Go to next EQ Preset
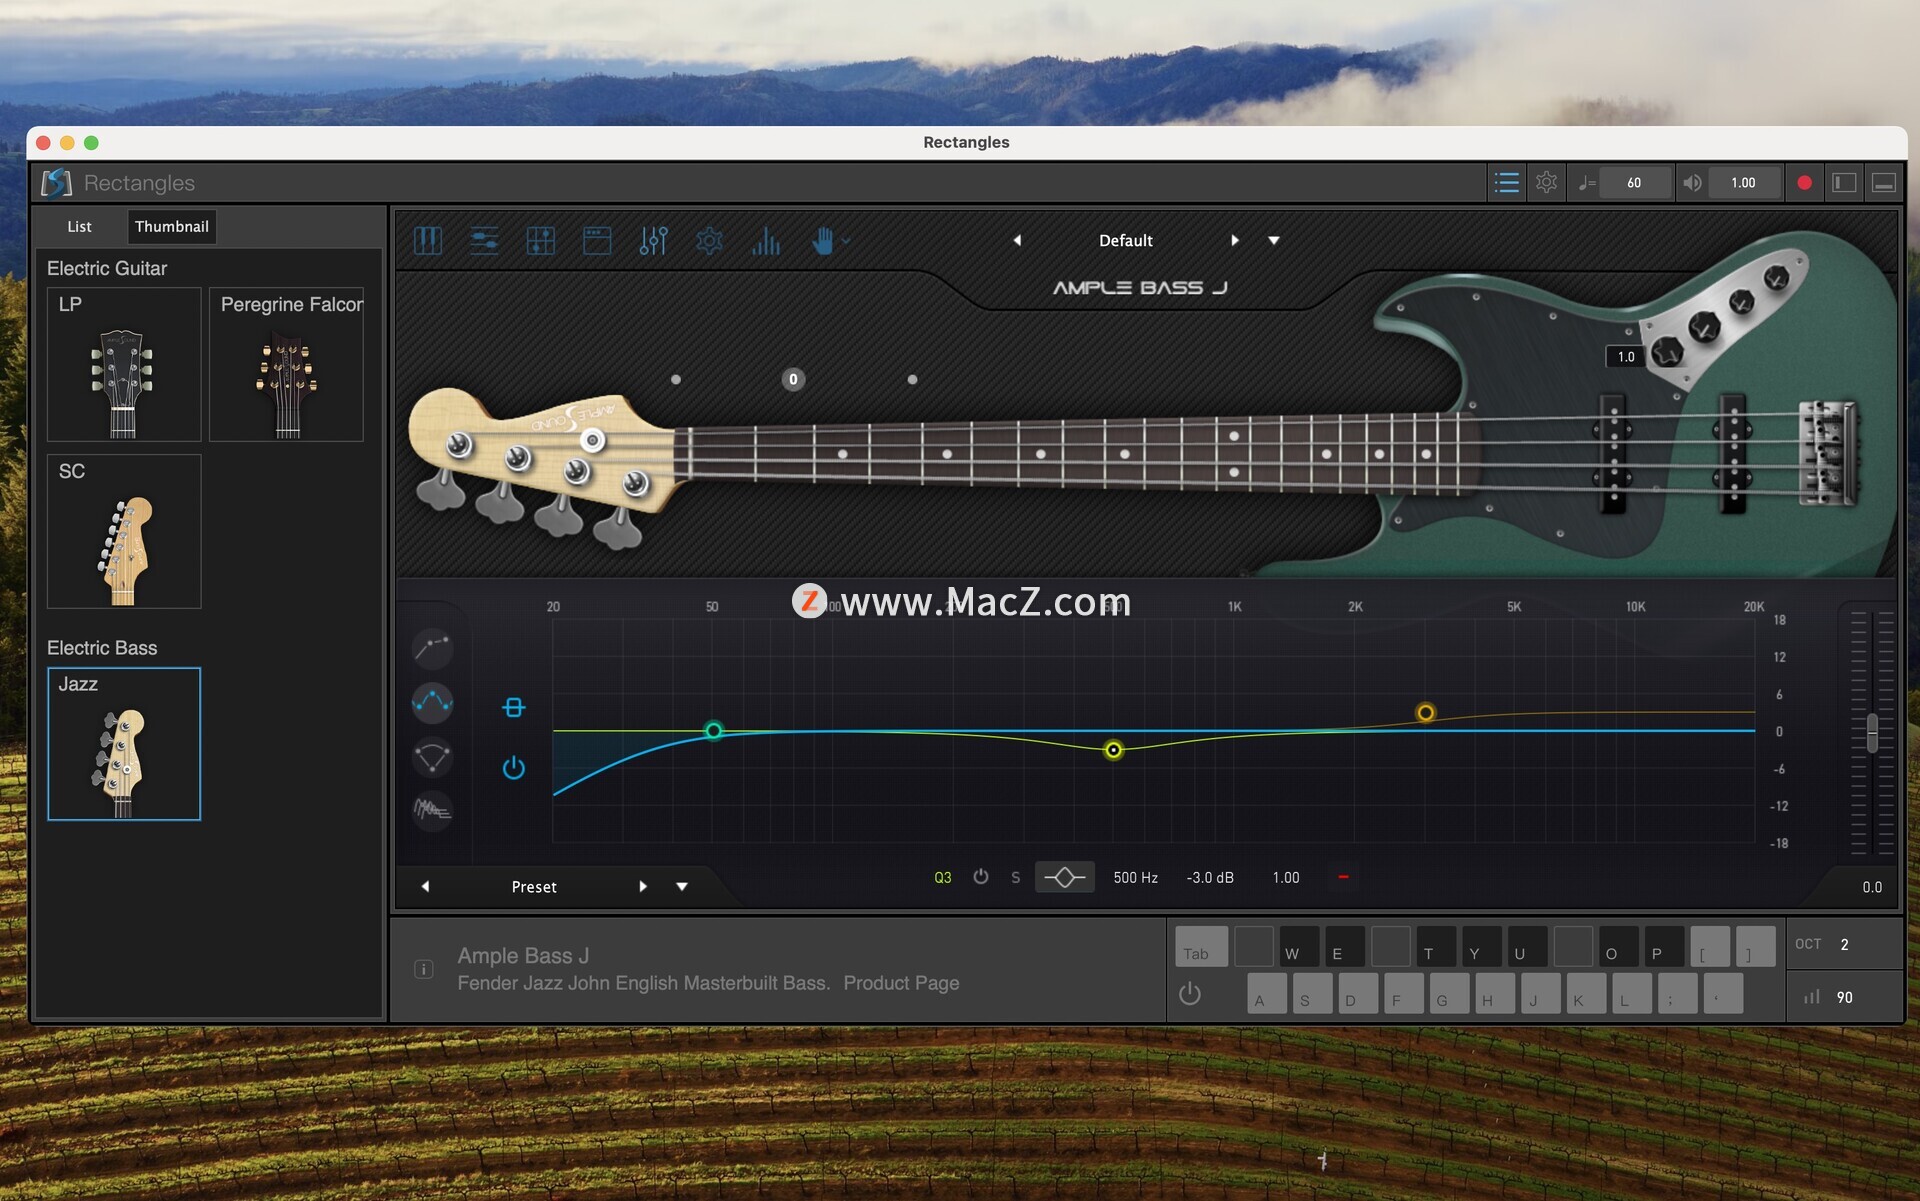 [x=643, y=886]
